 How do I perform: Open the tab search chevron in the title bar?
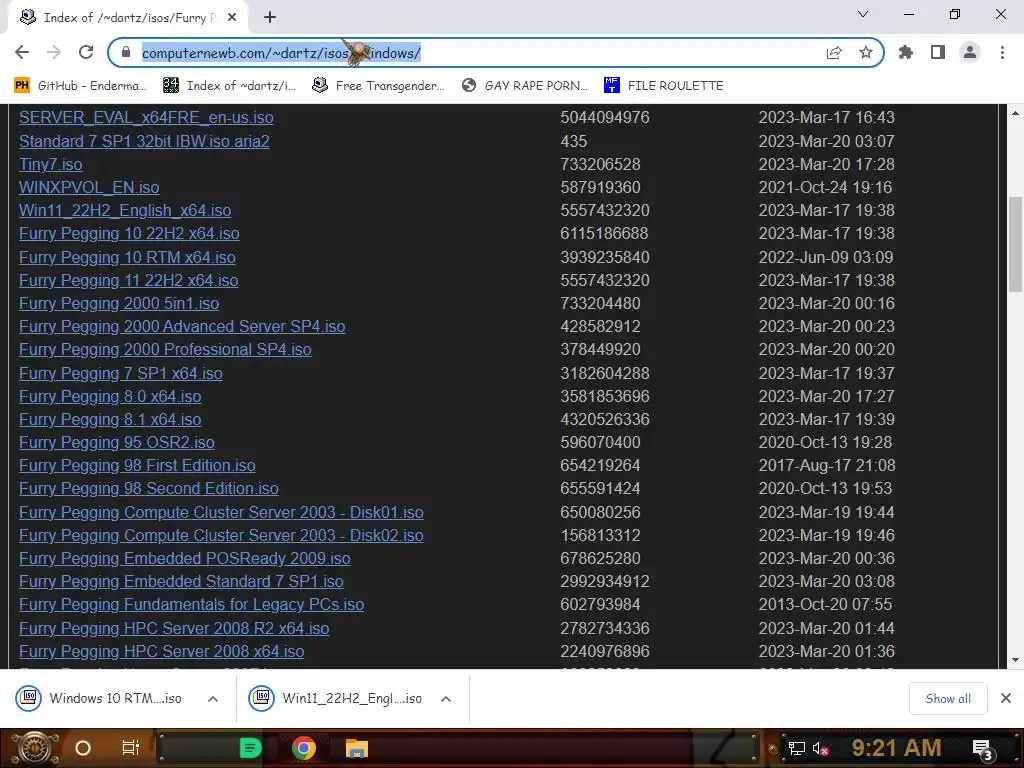coord(863,14)
